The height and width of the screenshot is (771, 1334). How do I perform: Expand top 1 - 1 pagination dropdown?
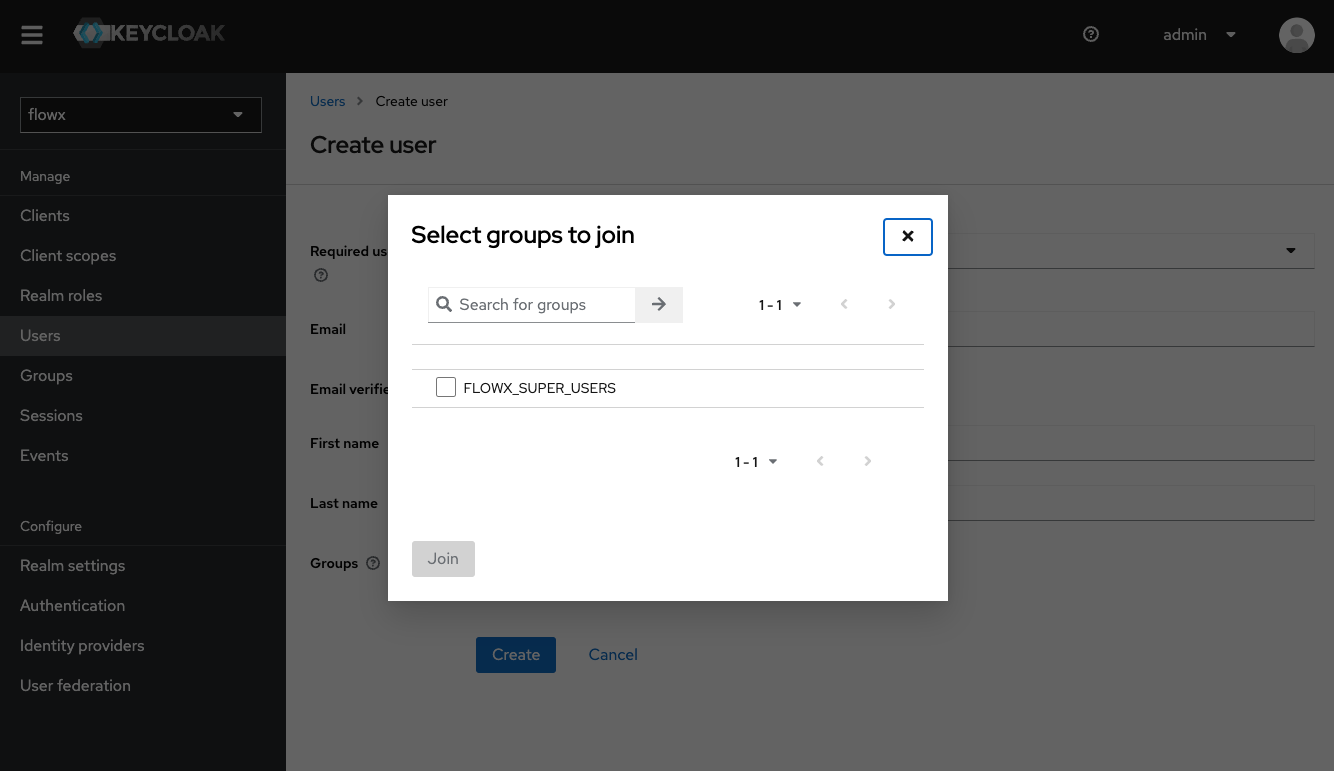780,305
